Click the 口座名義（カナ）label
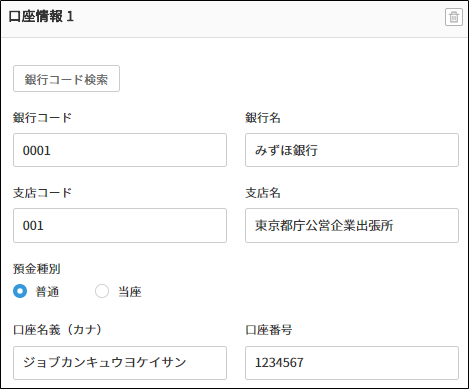The height and width of the screenshot is (389, 469). [57, 330]
